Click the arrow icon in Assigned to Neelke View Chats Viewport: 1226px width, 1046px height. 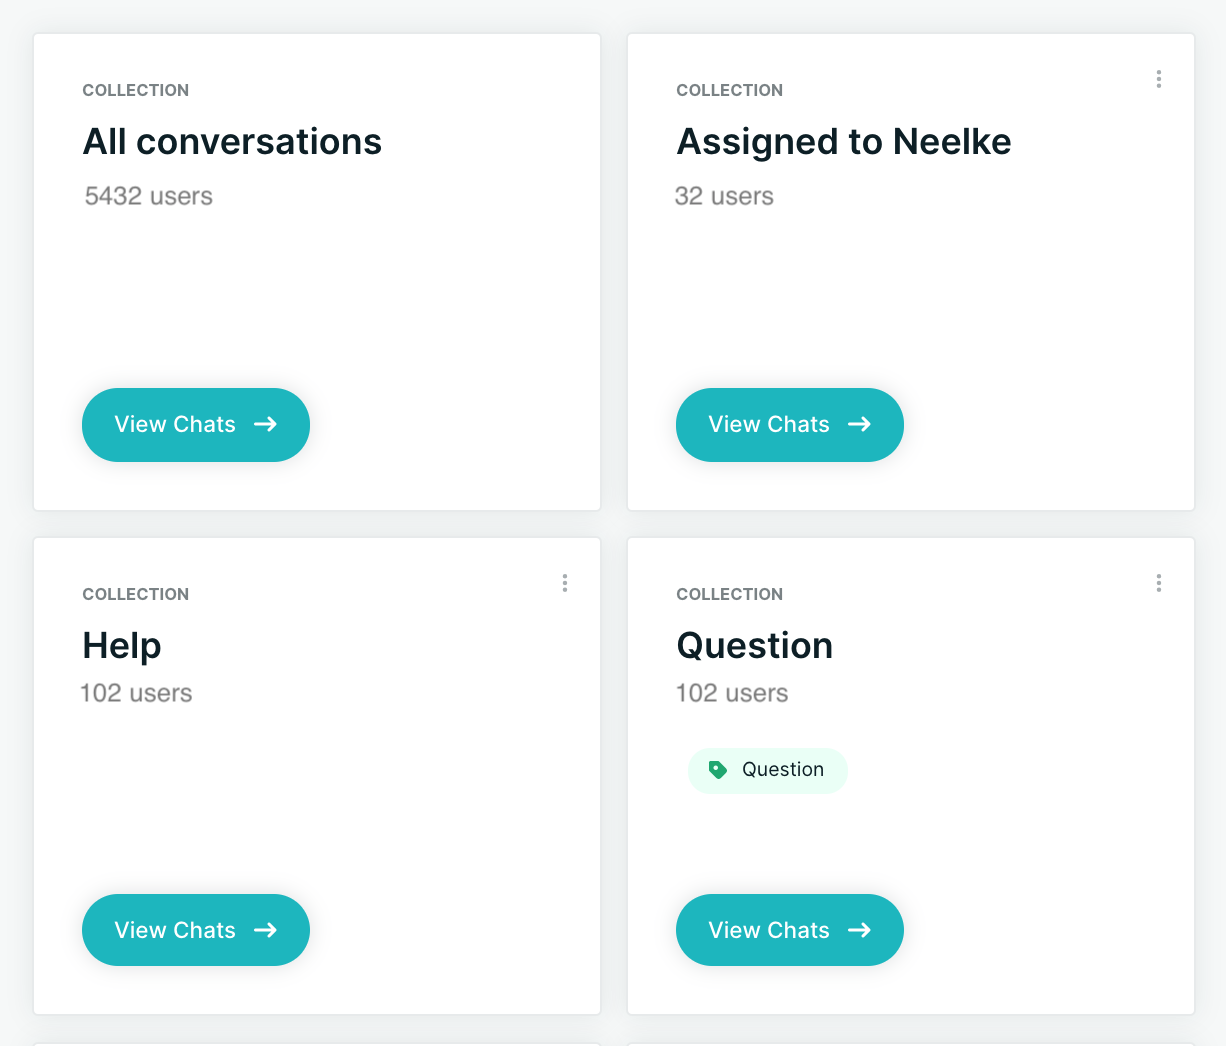859,424
